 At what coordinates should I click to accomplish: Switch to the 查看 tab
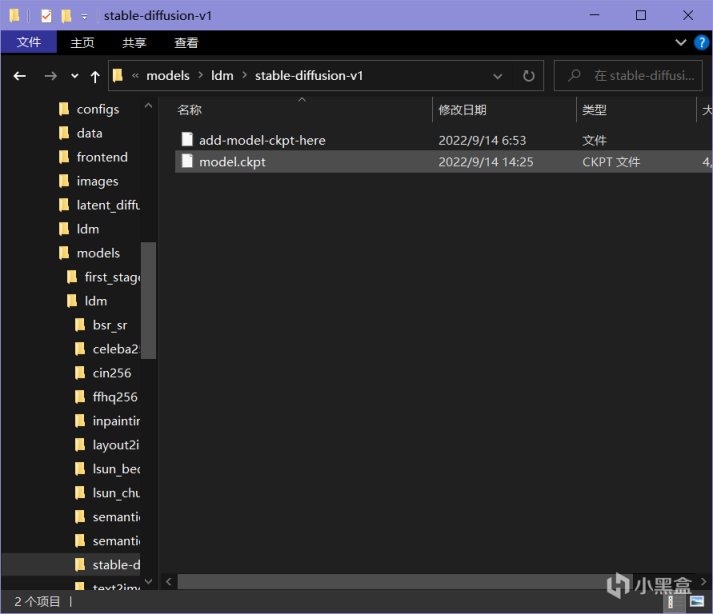(x=186, y=43)
